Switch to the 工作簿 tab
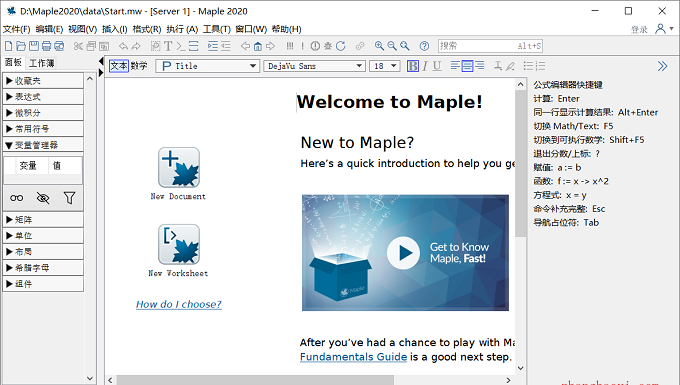Screen dimensions: 680x385 pyautogui.click(x=42, y=63)
